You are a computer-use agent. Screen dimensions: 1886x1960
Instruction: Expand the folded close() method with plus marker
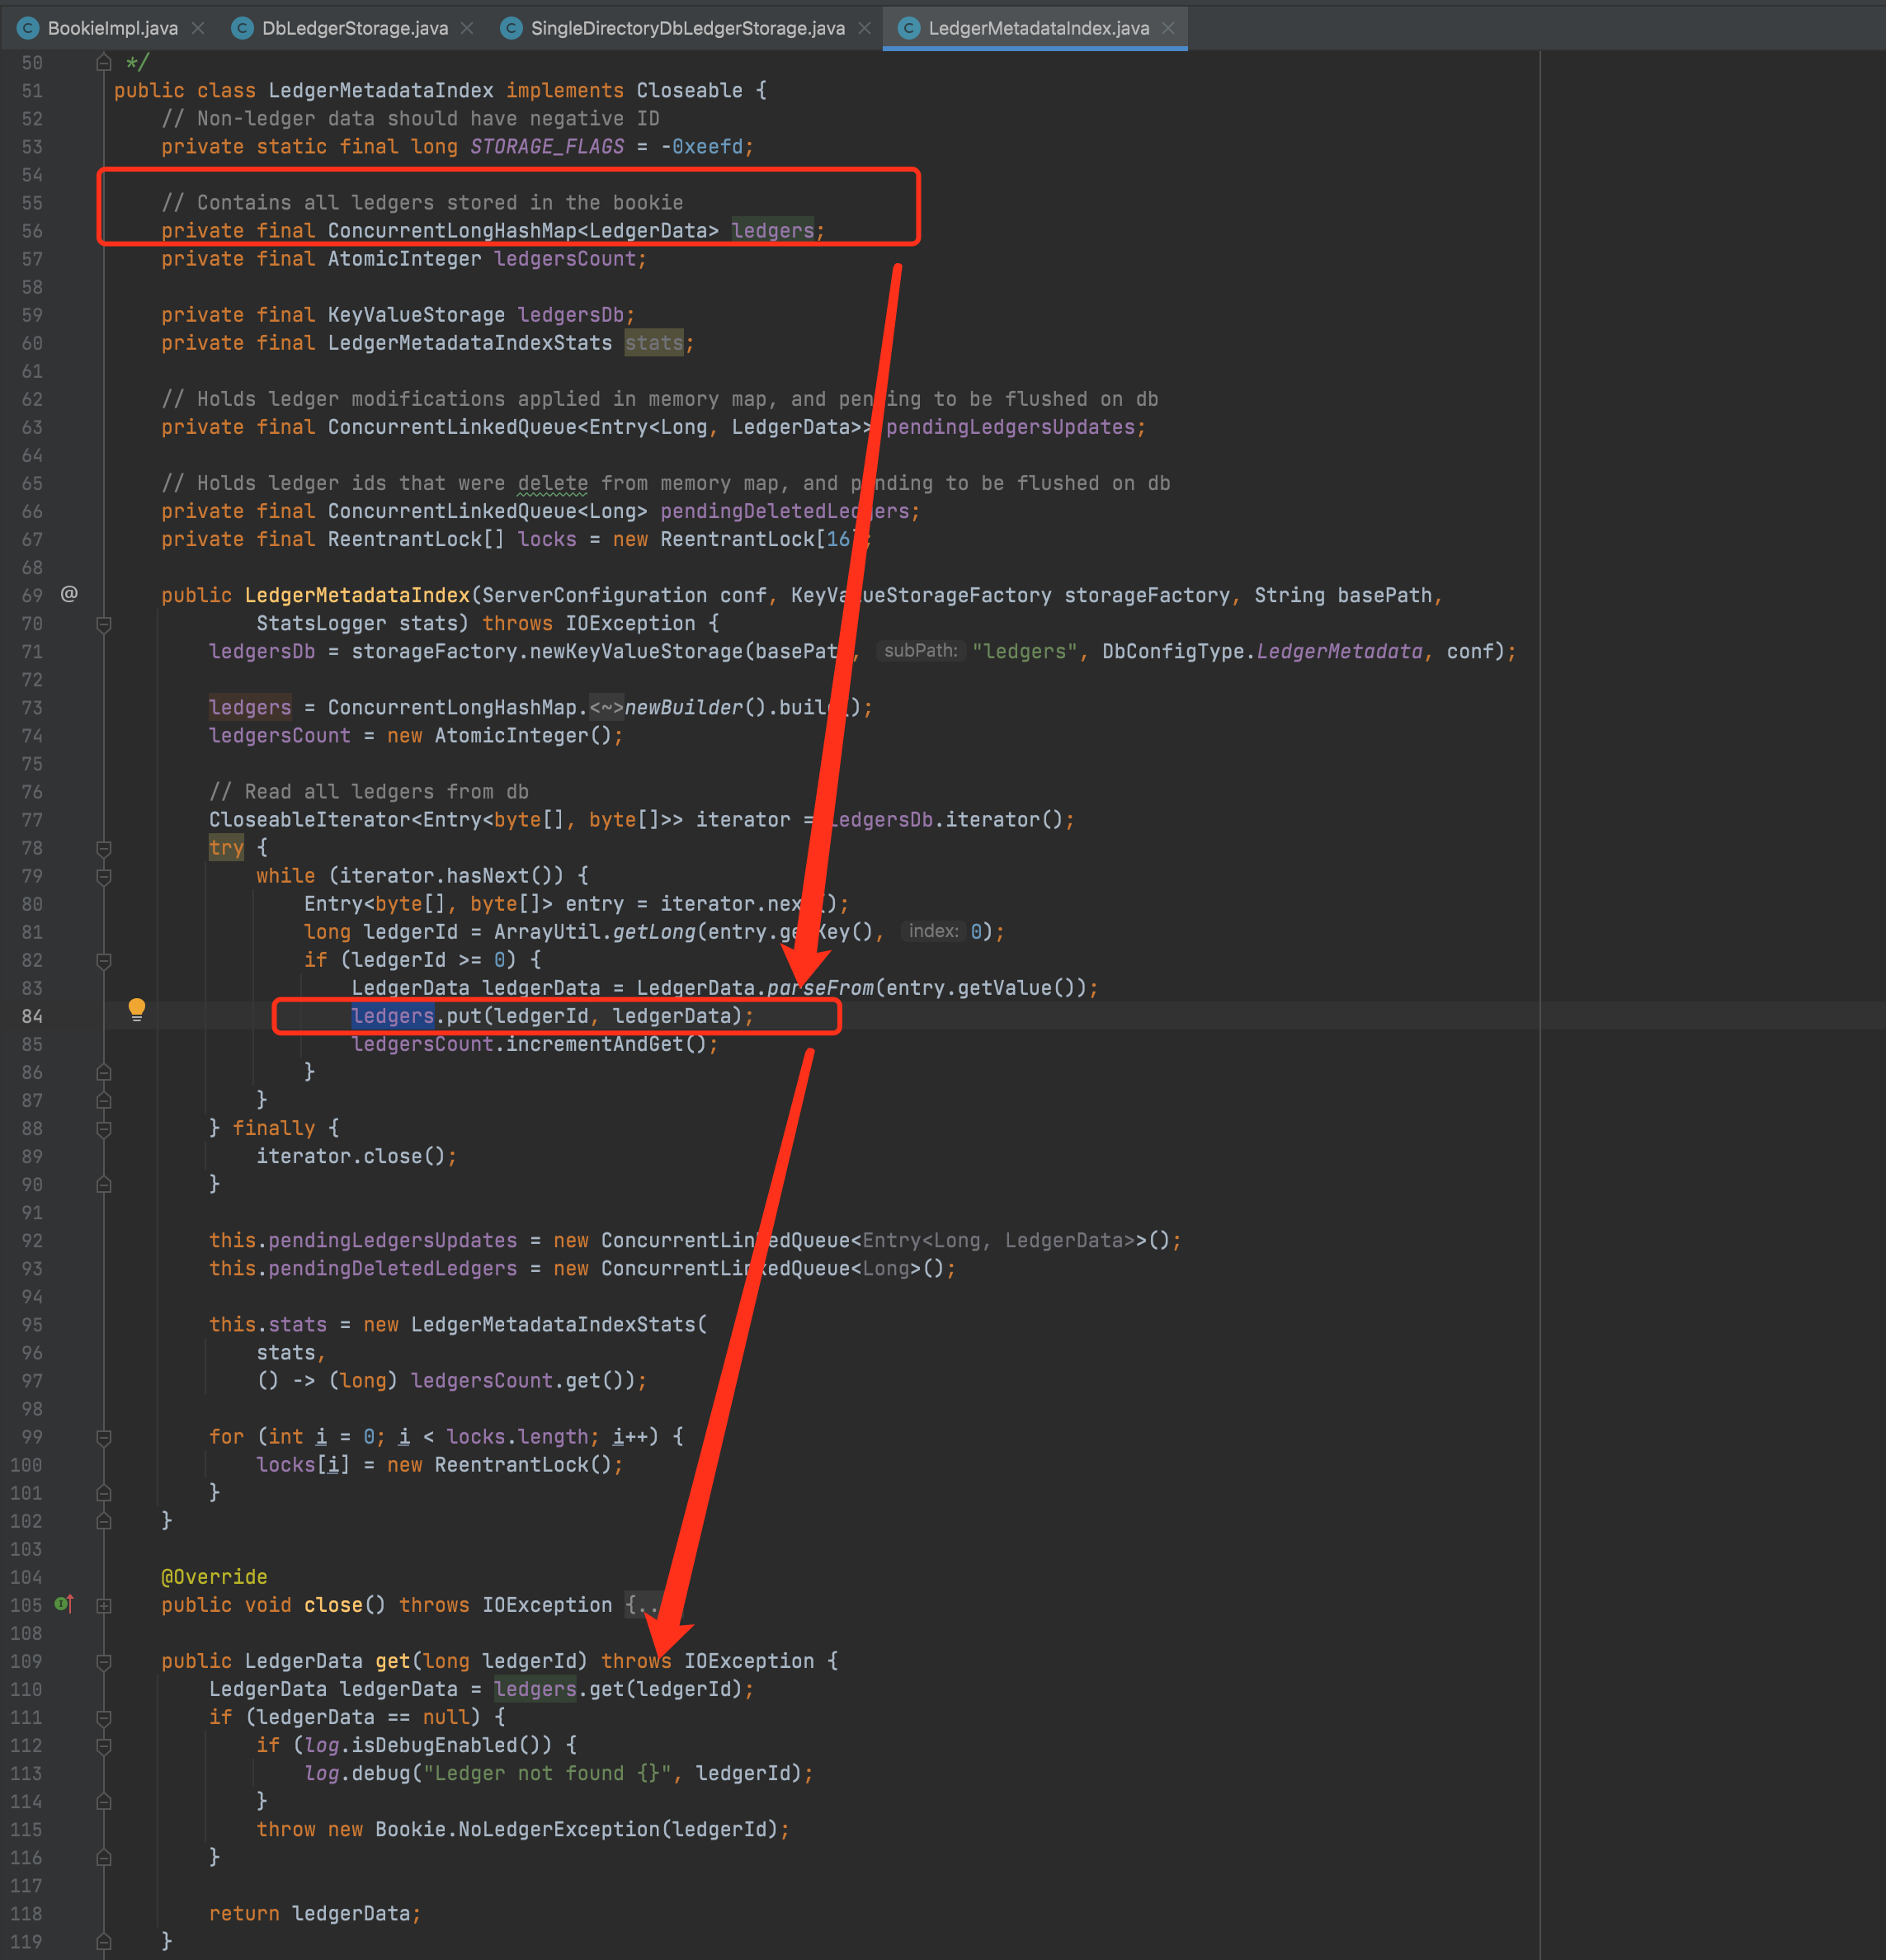104,1605
